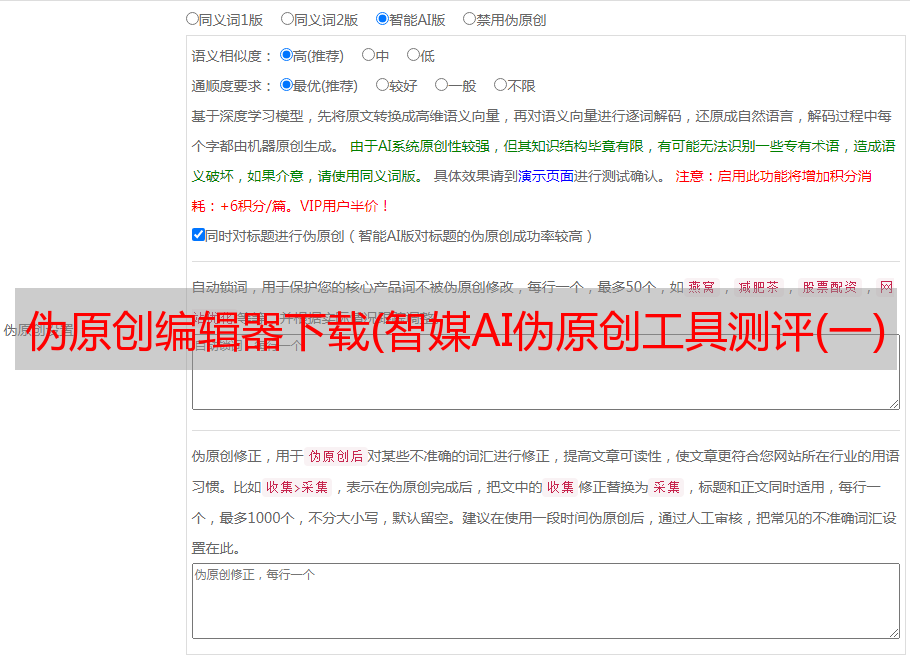Set 语义相似度 to 中
This screenshot has width=911, height=658.
coord(368,55)
